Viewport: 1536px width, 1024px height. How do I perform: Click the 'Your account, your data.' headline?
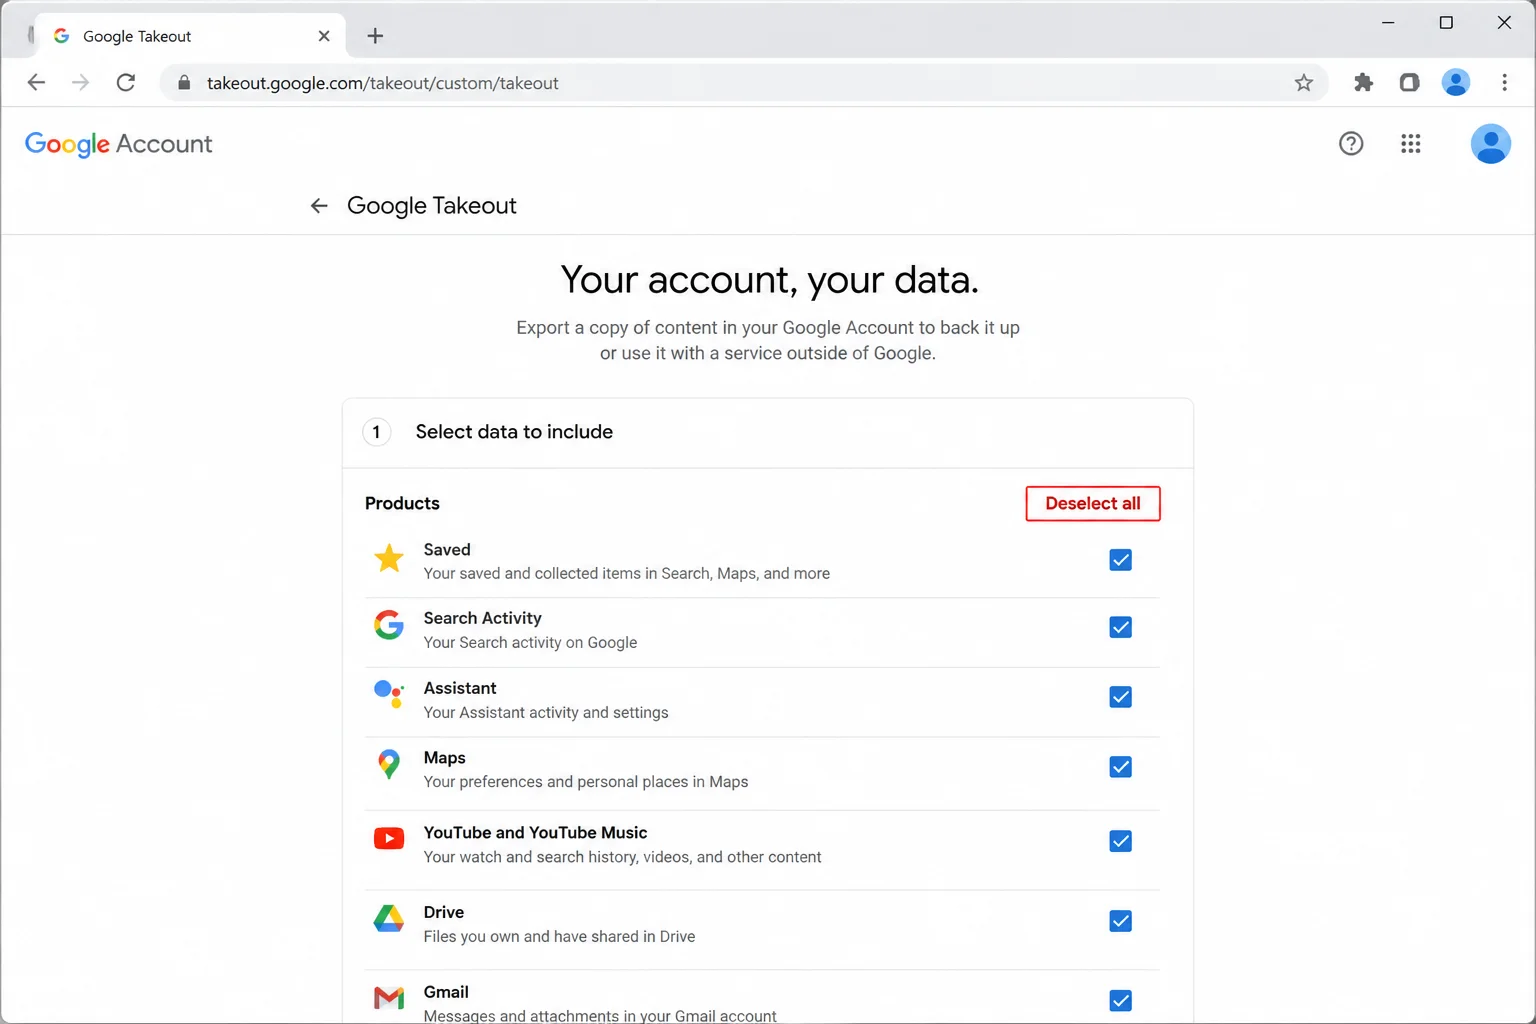coord(769,280)
